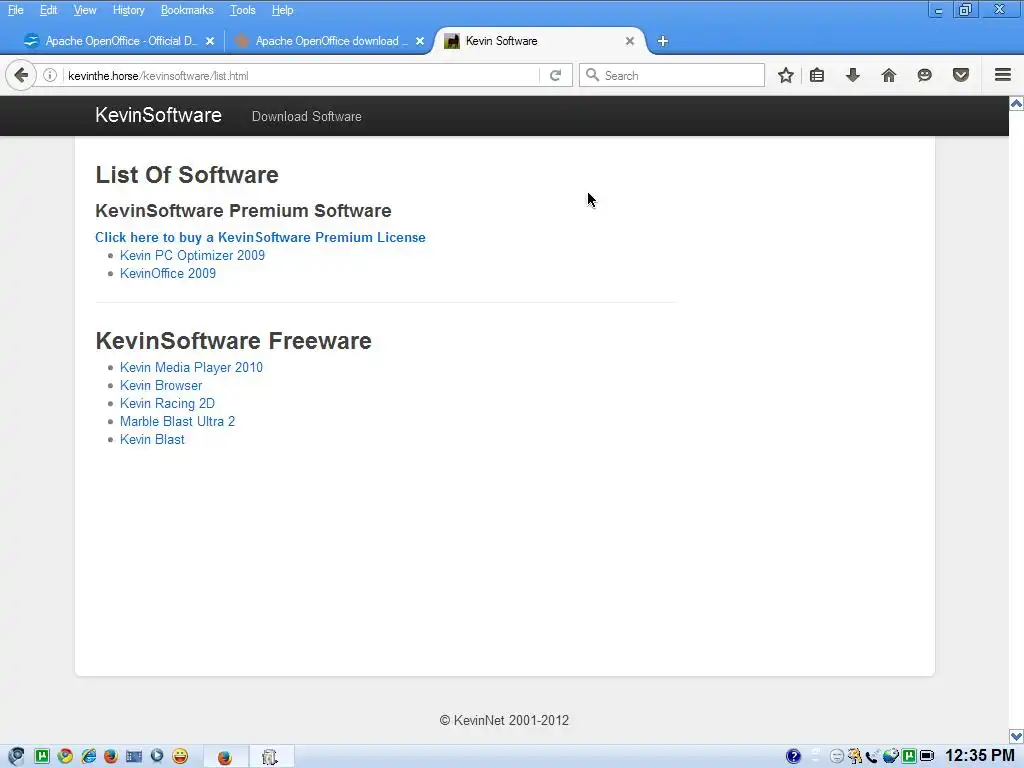This screenshot has width=1024, height=768.
Task: Open the filmstrip video app icon
Action: pyautogui.click(x=134, y=756)
